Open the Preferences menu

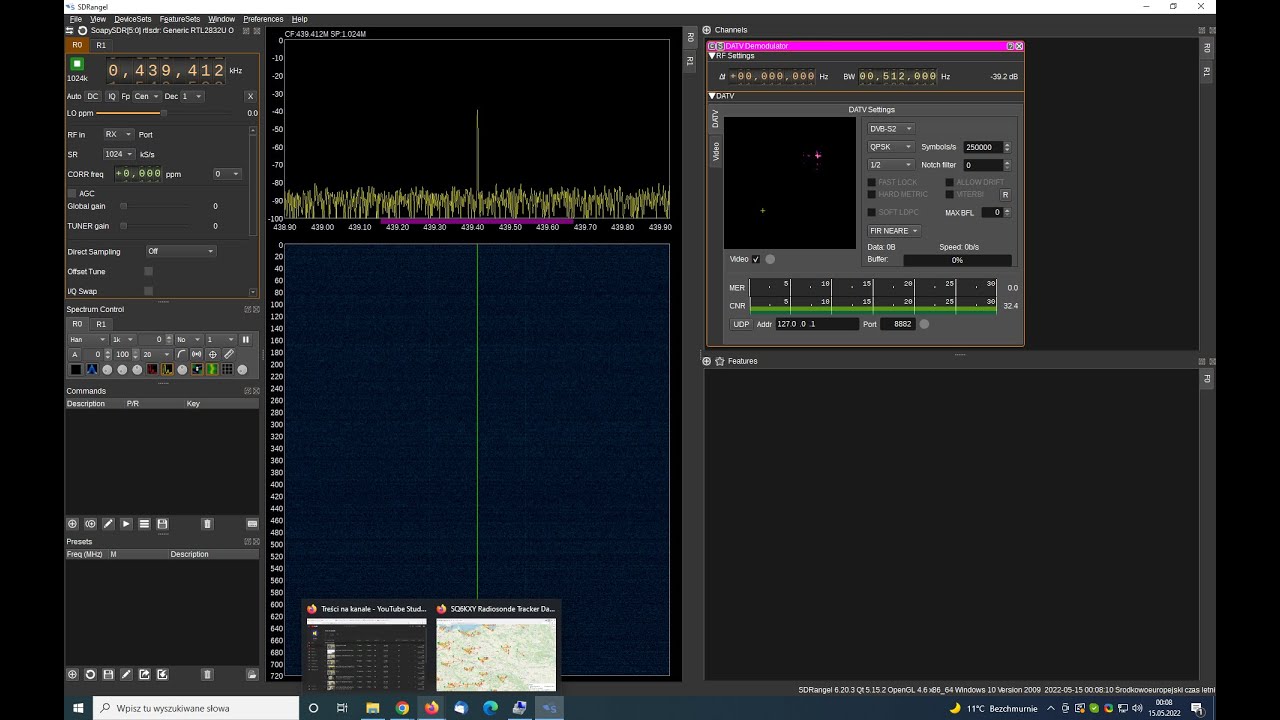point(263,19)
